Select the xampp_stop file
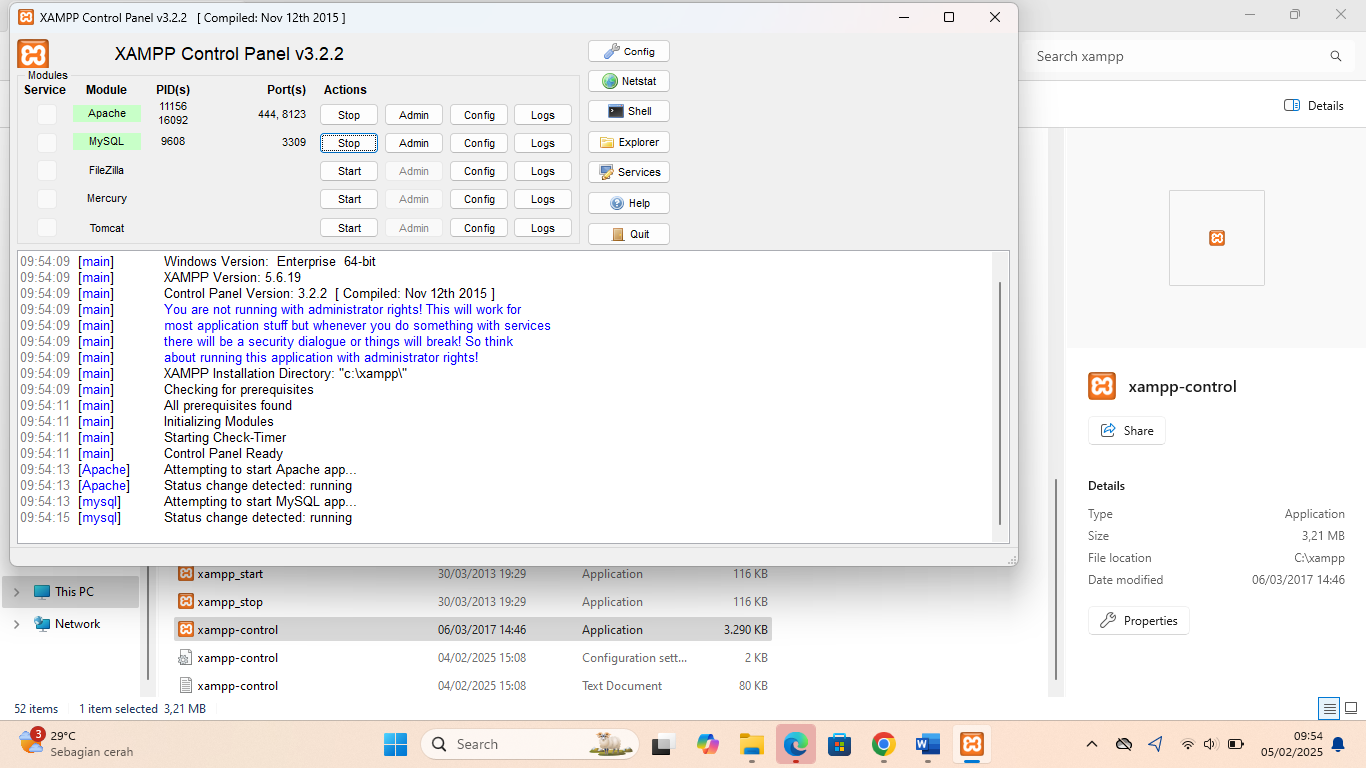1366x768 pixels. click(x=473, y=602)
